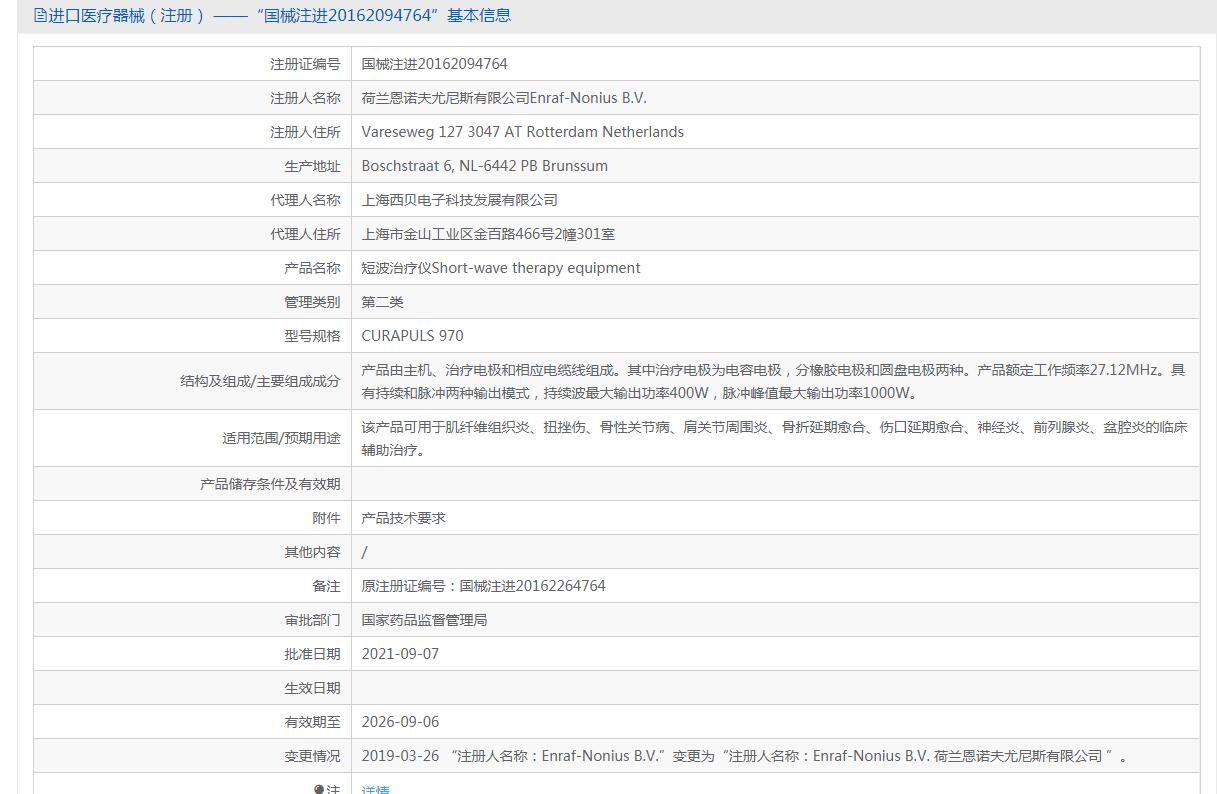Select production address Boschstraat 6, NL-6442 PB Brunssum
1217x794 pixels.
(x=485, y=166)
